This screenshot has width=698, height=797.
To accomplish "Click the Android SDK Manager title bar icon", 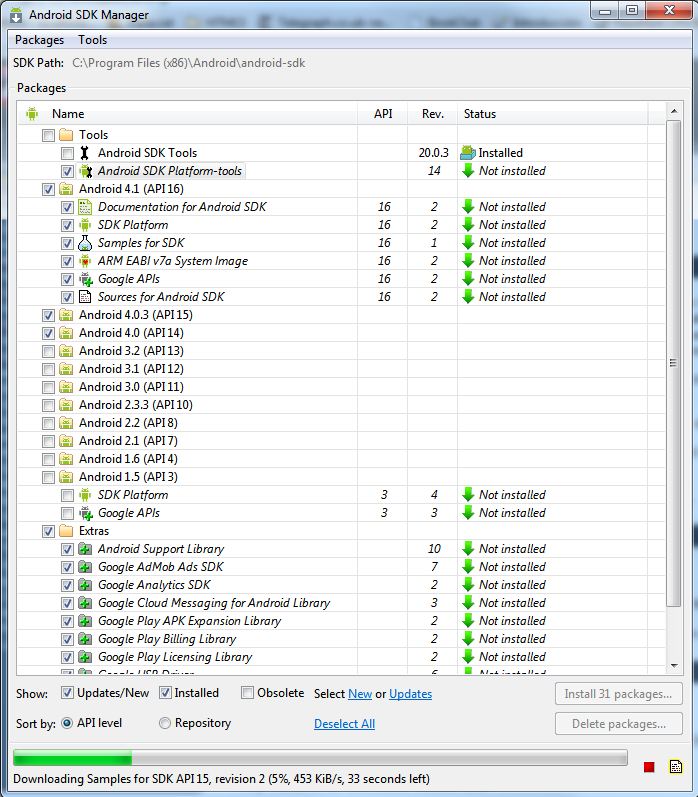I will tap(16, 15).
